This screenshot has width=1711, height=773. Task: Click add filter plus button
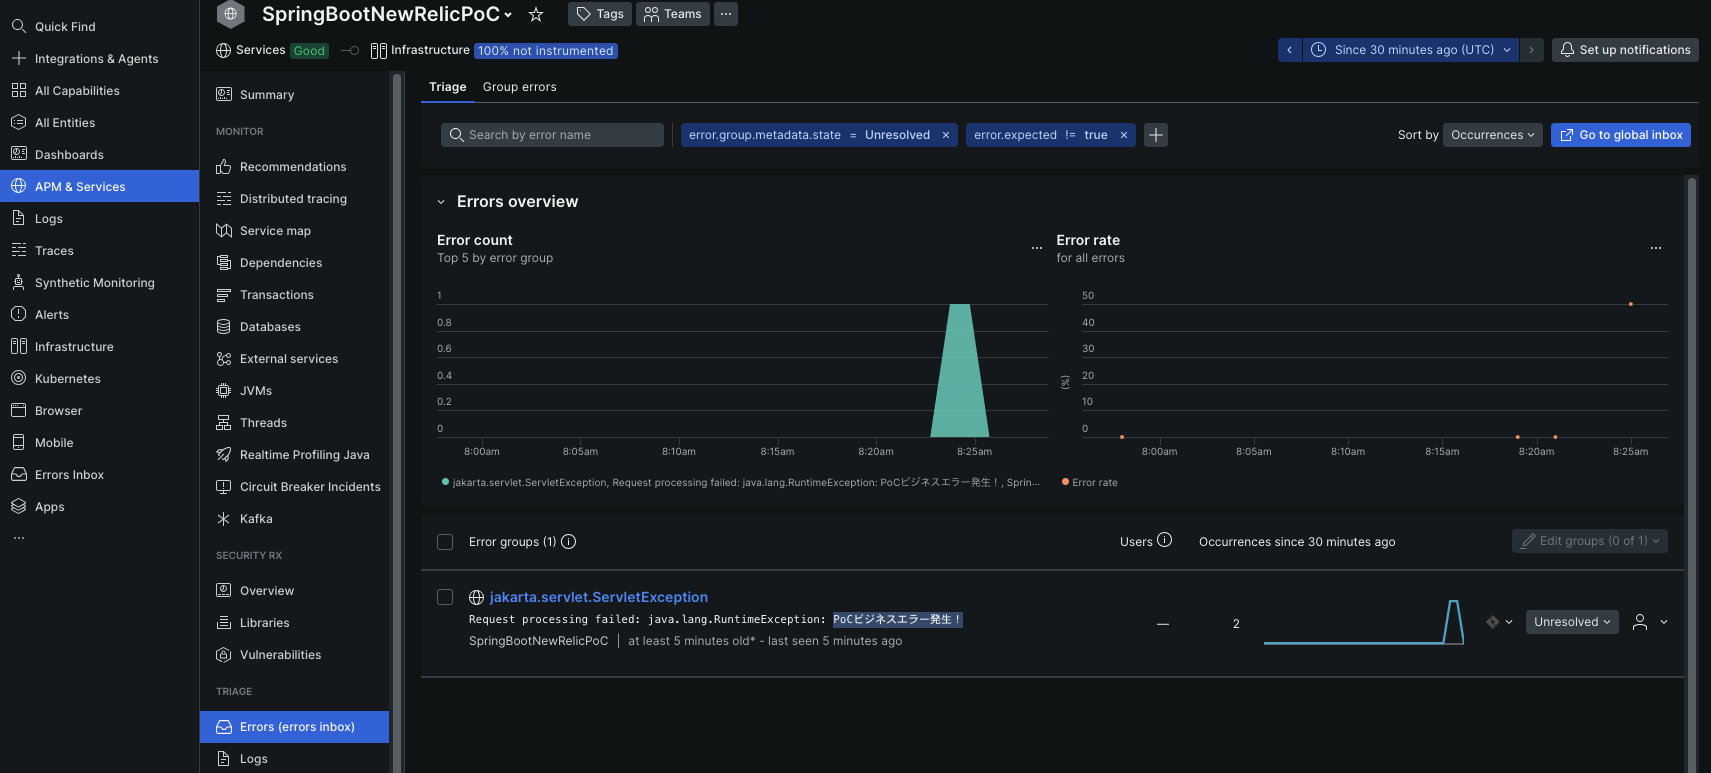pyautogui.click(x=1156, y=135)
